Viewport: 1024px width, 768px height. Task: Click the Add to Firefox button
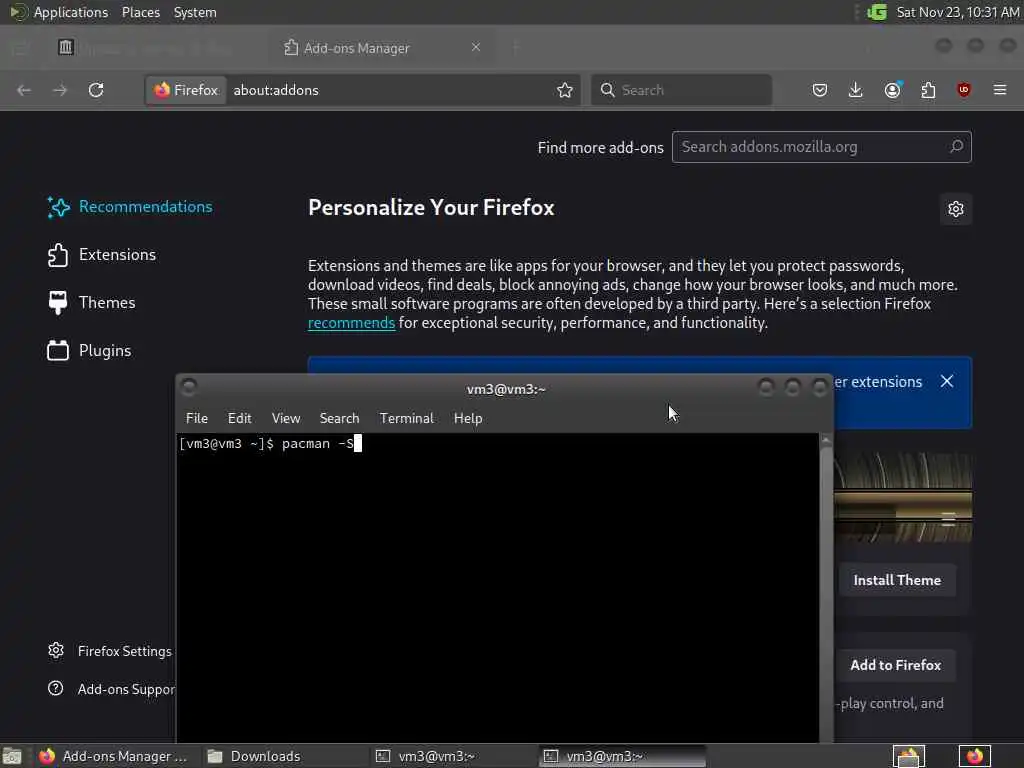pos(895,665)
